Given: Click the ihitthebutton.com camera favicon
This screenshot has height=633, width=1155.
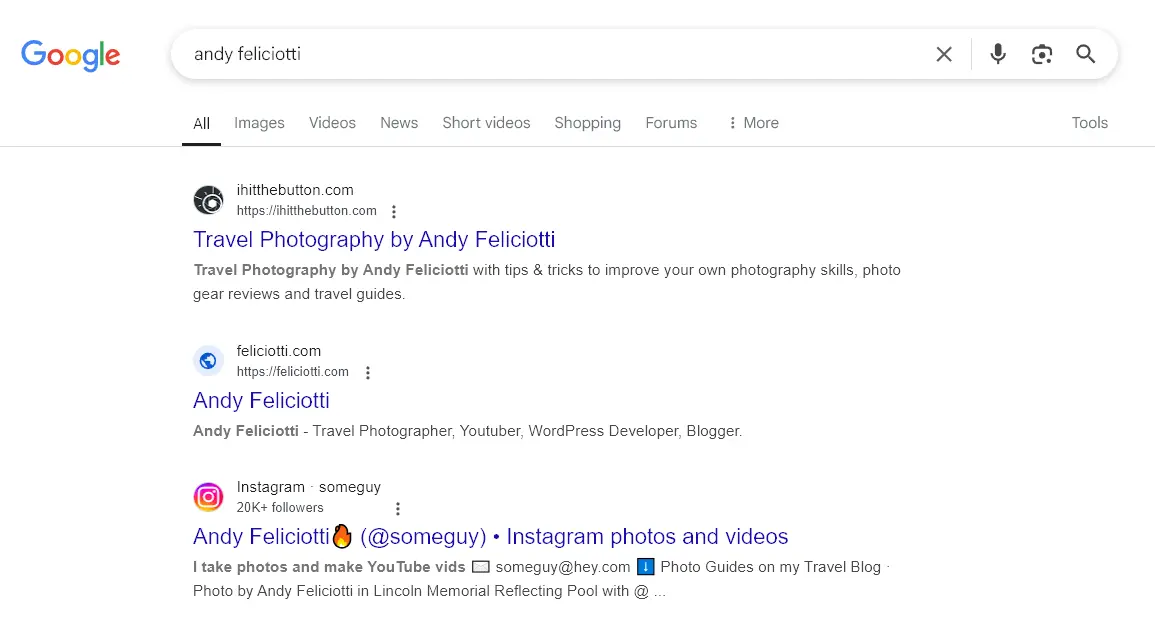Looking at the screenshot, I should pyautogui.click(x=208, y=200).
